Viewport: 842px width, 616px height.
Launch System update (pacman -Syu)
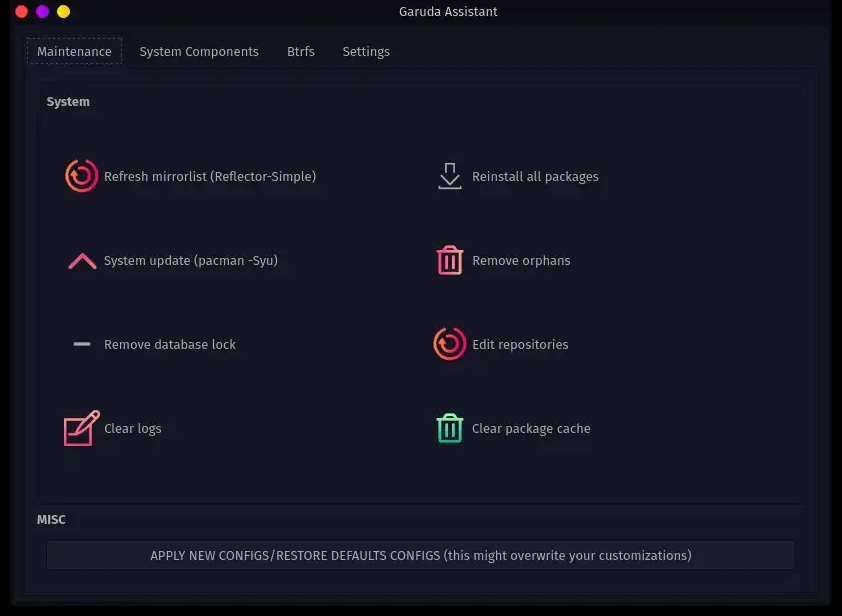click(x=191, y=260)
